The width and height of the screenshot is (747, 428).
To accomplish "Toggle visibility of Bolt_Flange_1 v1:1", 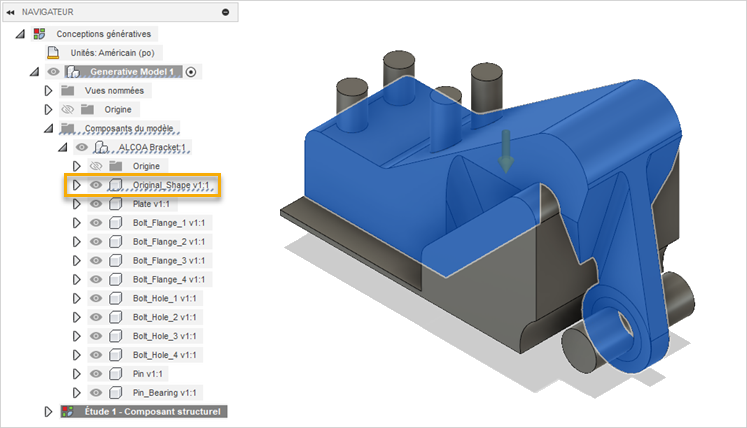I will pos(96,223).
